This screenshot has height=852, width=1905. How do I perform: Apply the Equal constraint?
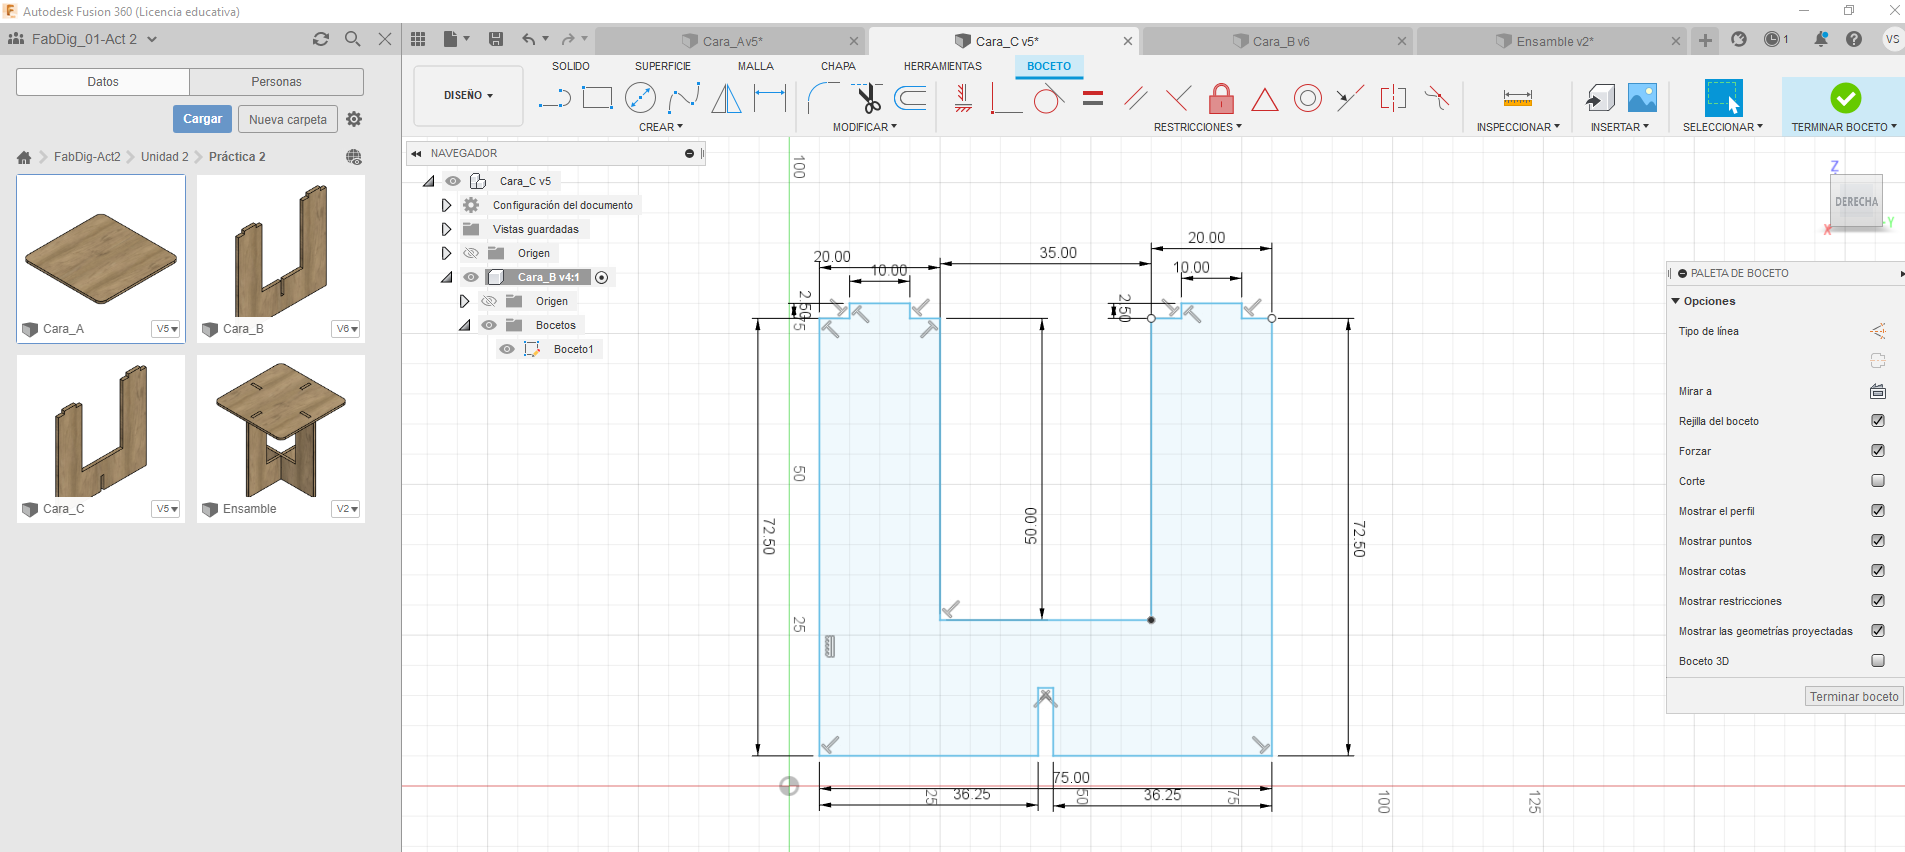tap(1093, 98)
